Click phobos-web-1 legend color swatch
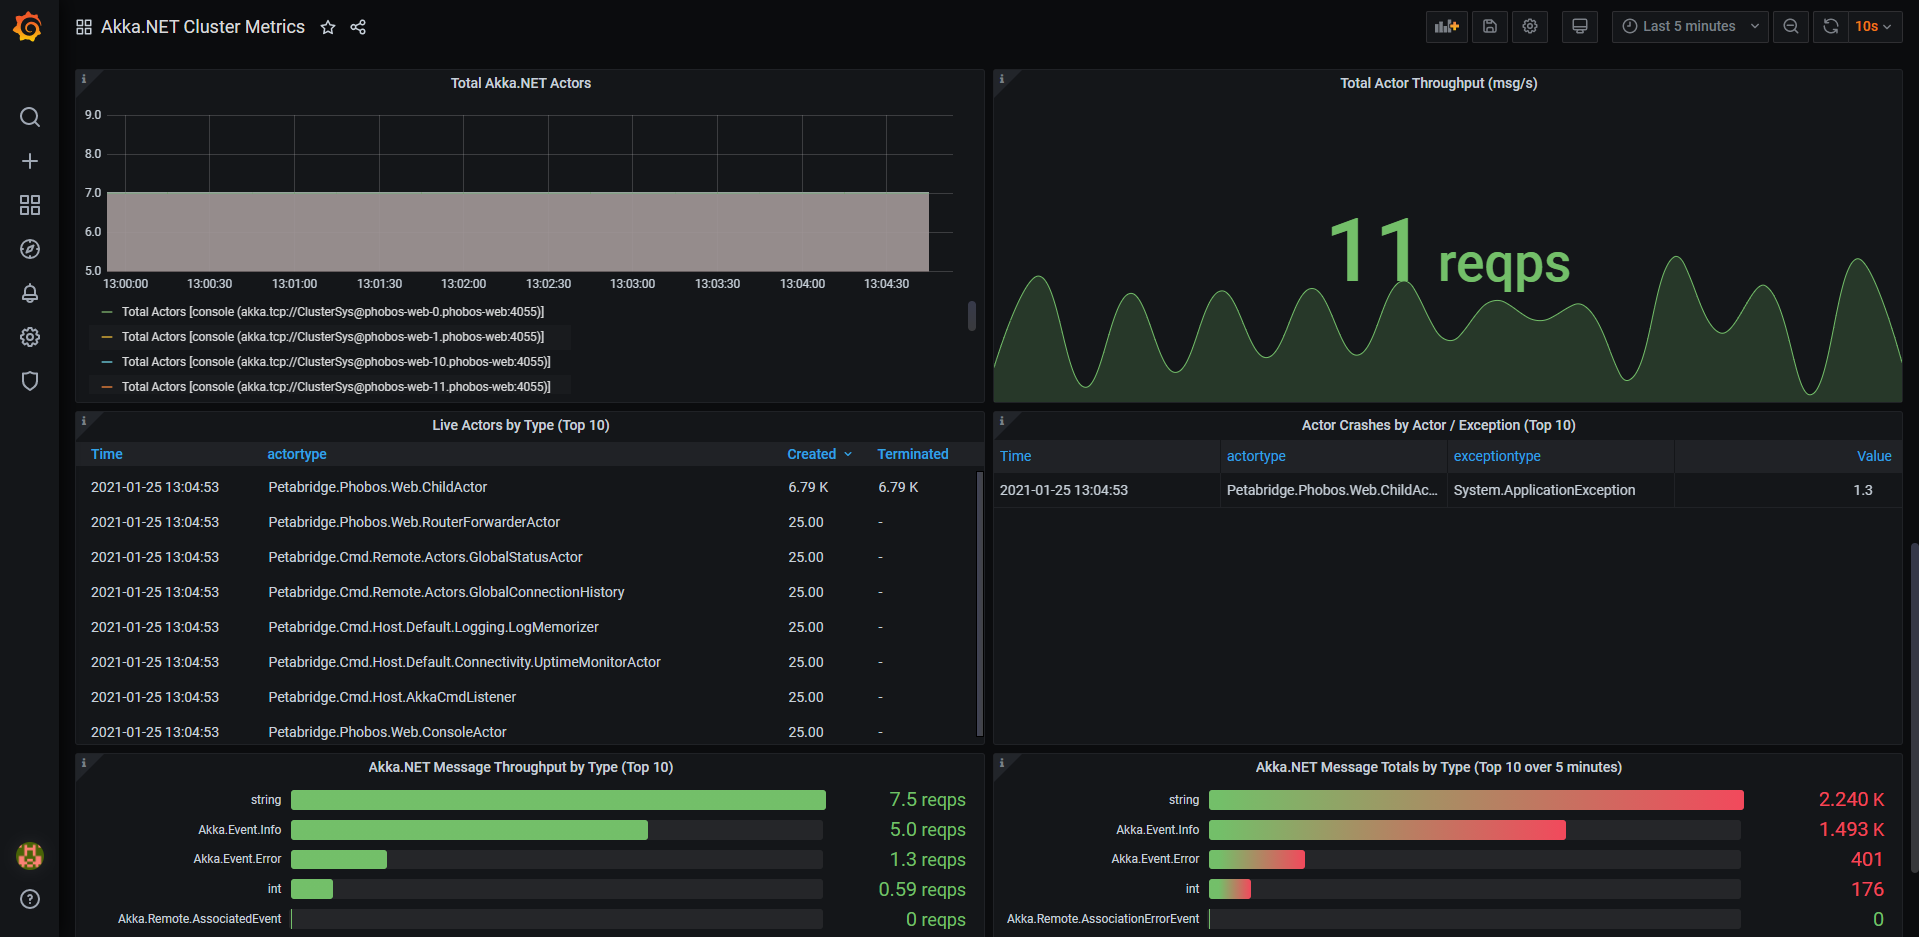 tap(107, 337)
